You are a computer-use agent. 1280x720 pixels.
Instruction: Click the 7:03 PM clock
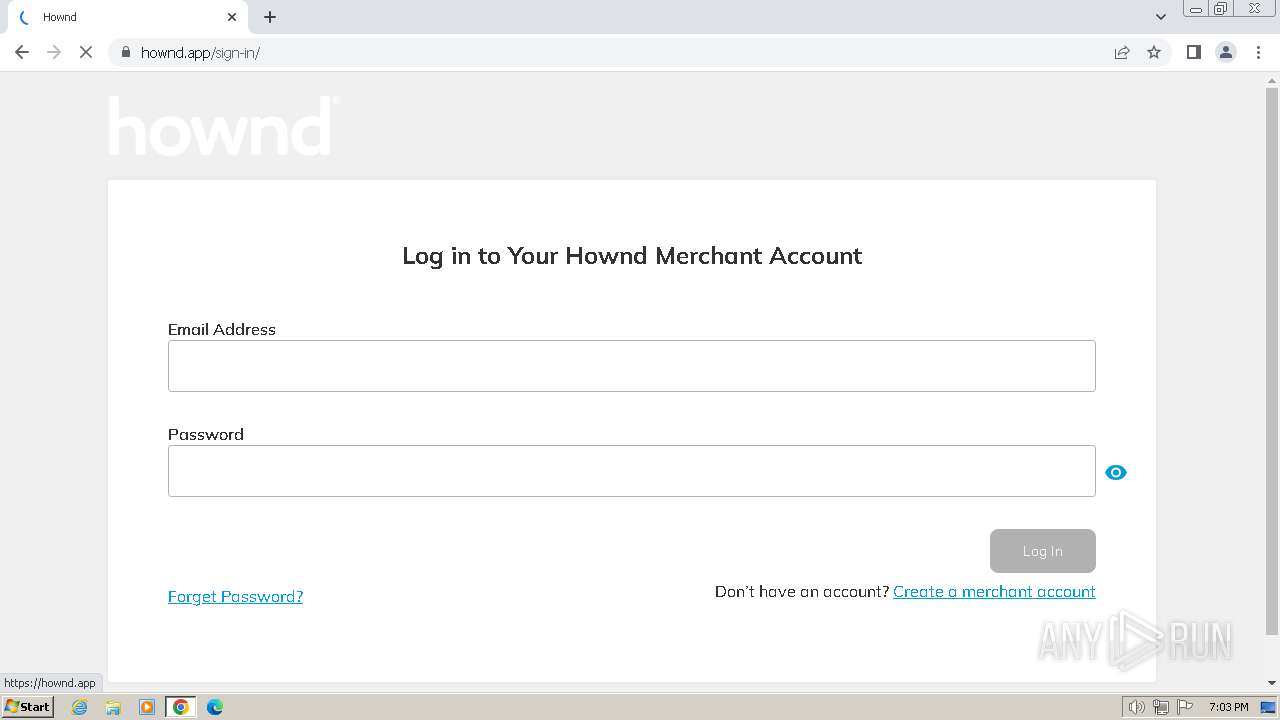(1228, 707)
